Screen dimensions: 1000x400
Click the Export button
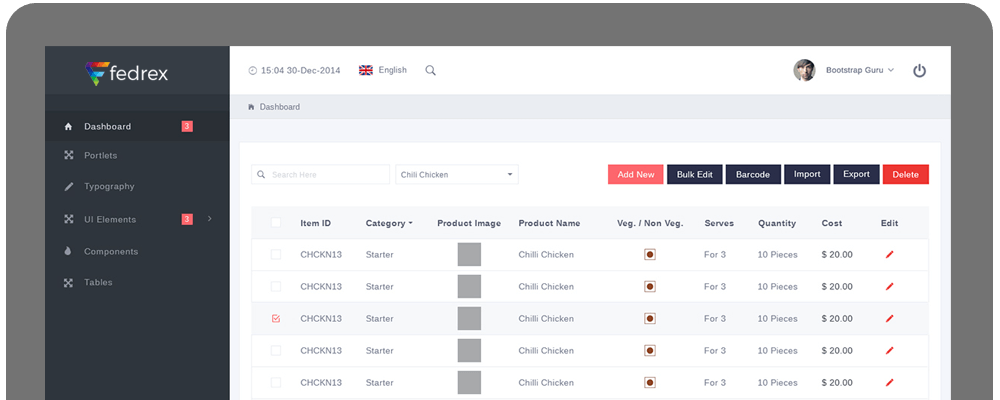(x=857, y=174)
